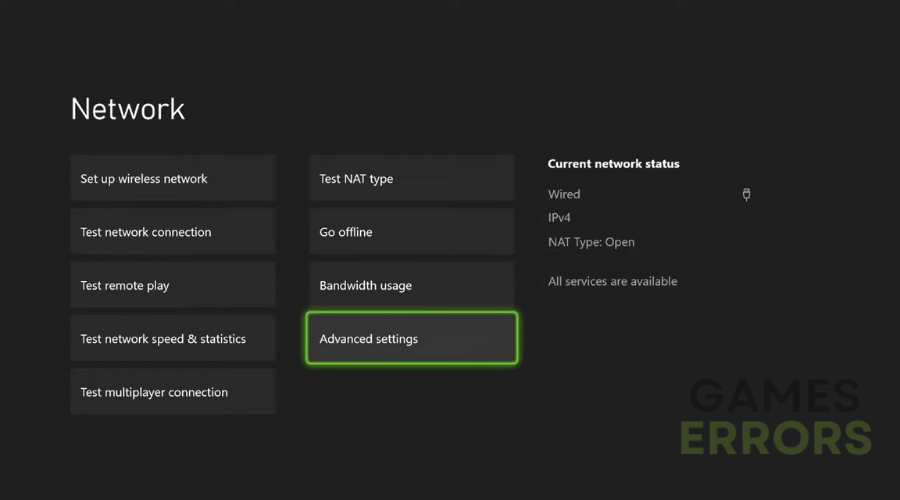Click the 'NAT Type:' status label
The image size is (900, 500).
coord(575,242)
